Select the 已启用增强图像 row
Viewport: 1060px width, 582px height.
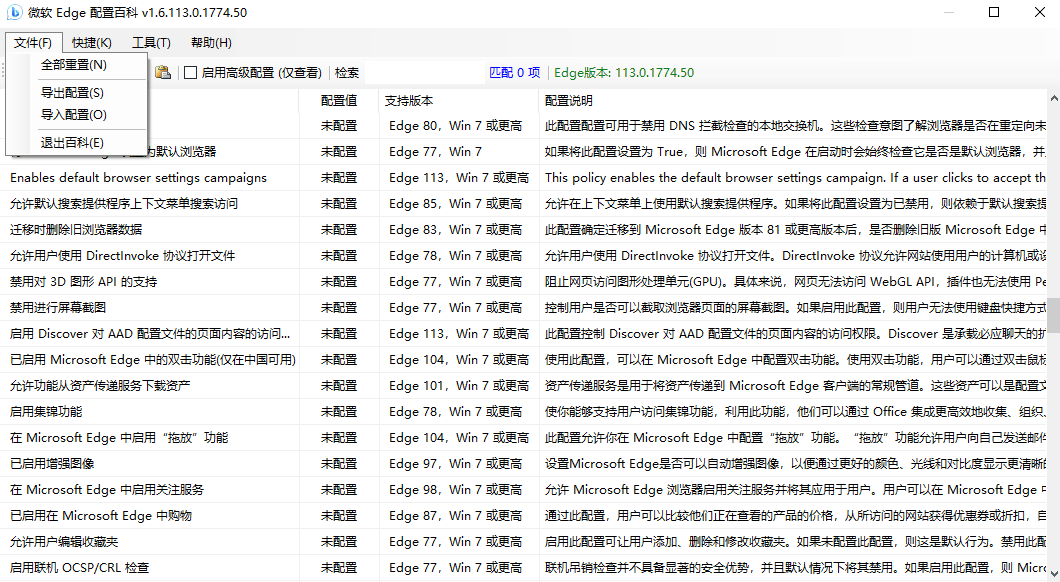[x=524, y=464]
